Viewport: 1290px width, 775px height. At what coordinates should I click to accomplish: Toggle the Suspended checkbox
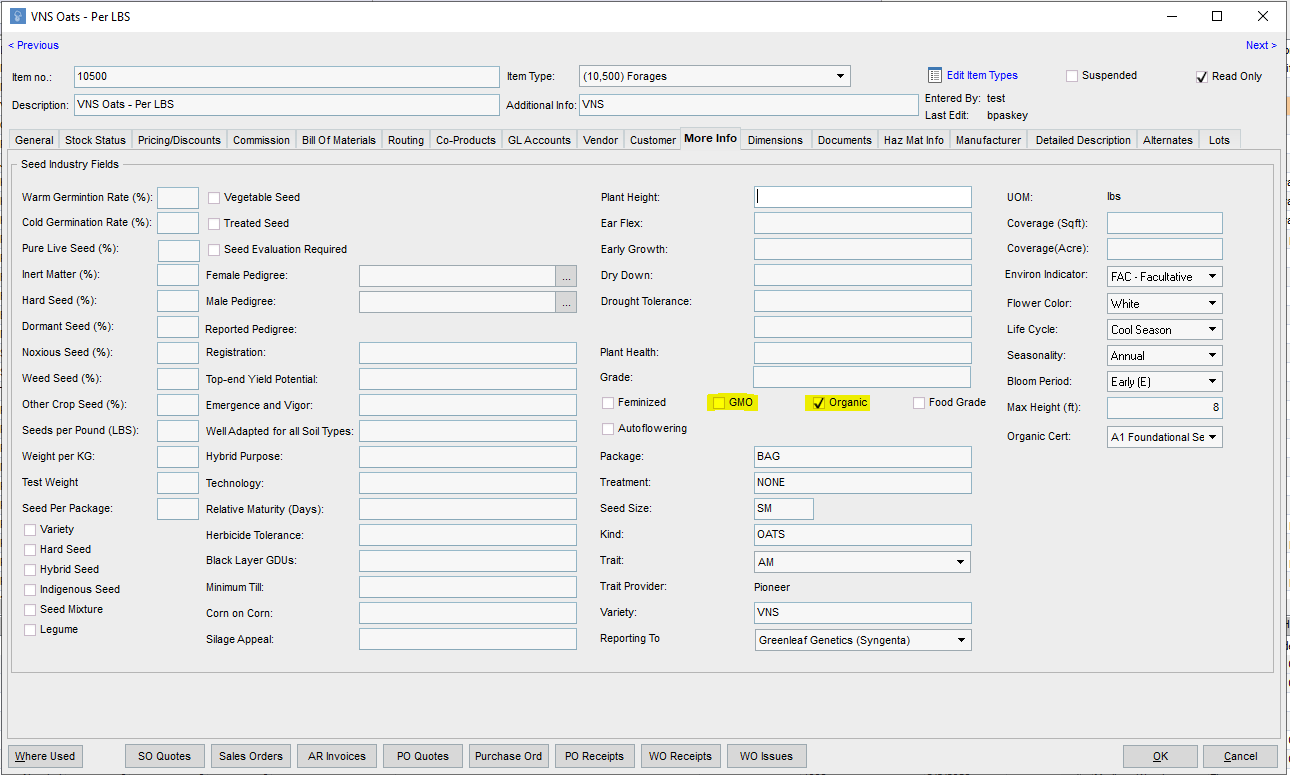pyautogui.click(x=1072, y=76)
